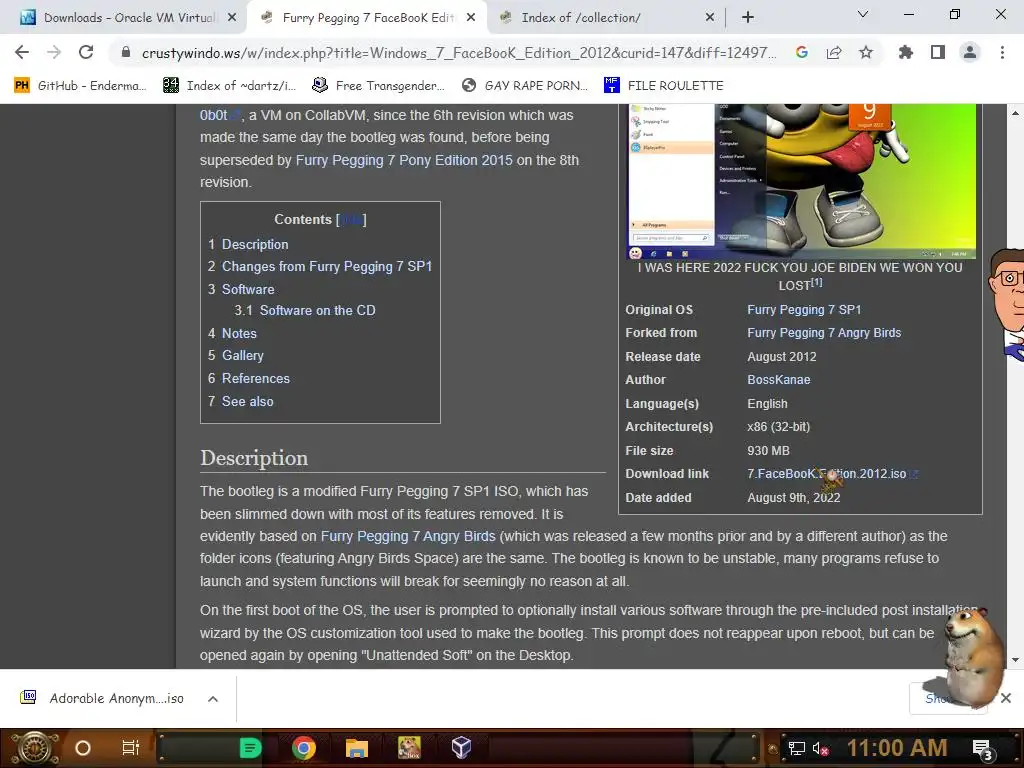Viewport: 1024px width, 768px height.
Task: Select the x86 (32-bit) architecture value
Action: tap(778, 426)
